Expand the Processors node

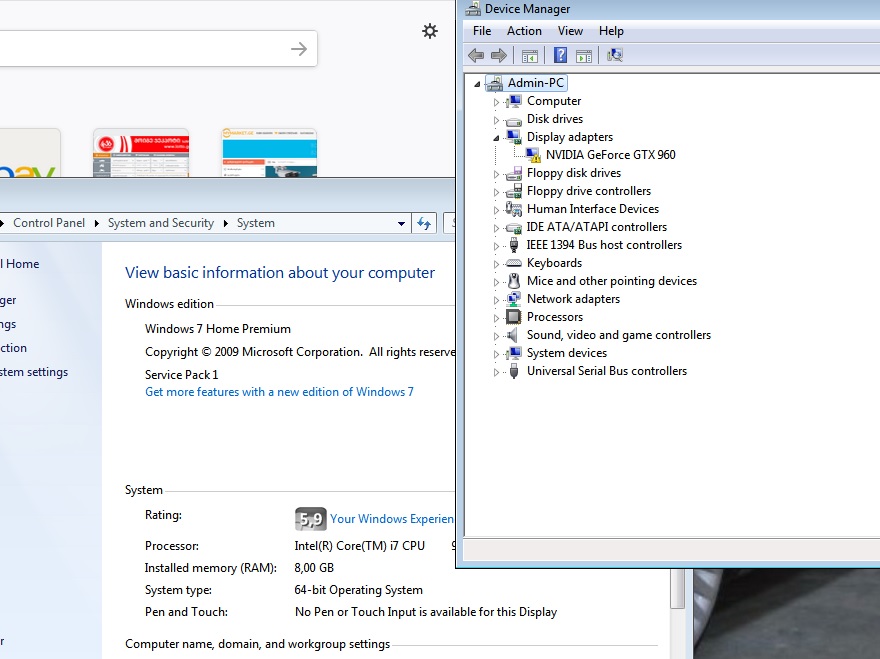coord(496,318)
